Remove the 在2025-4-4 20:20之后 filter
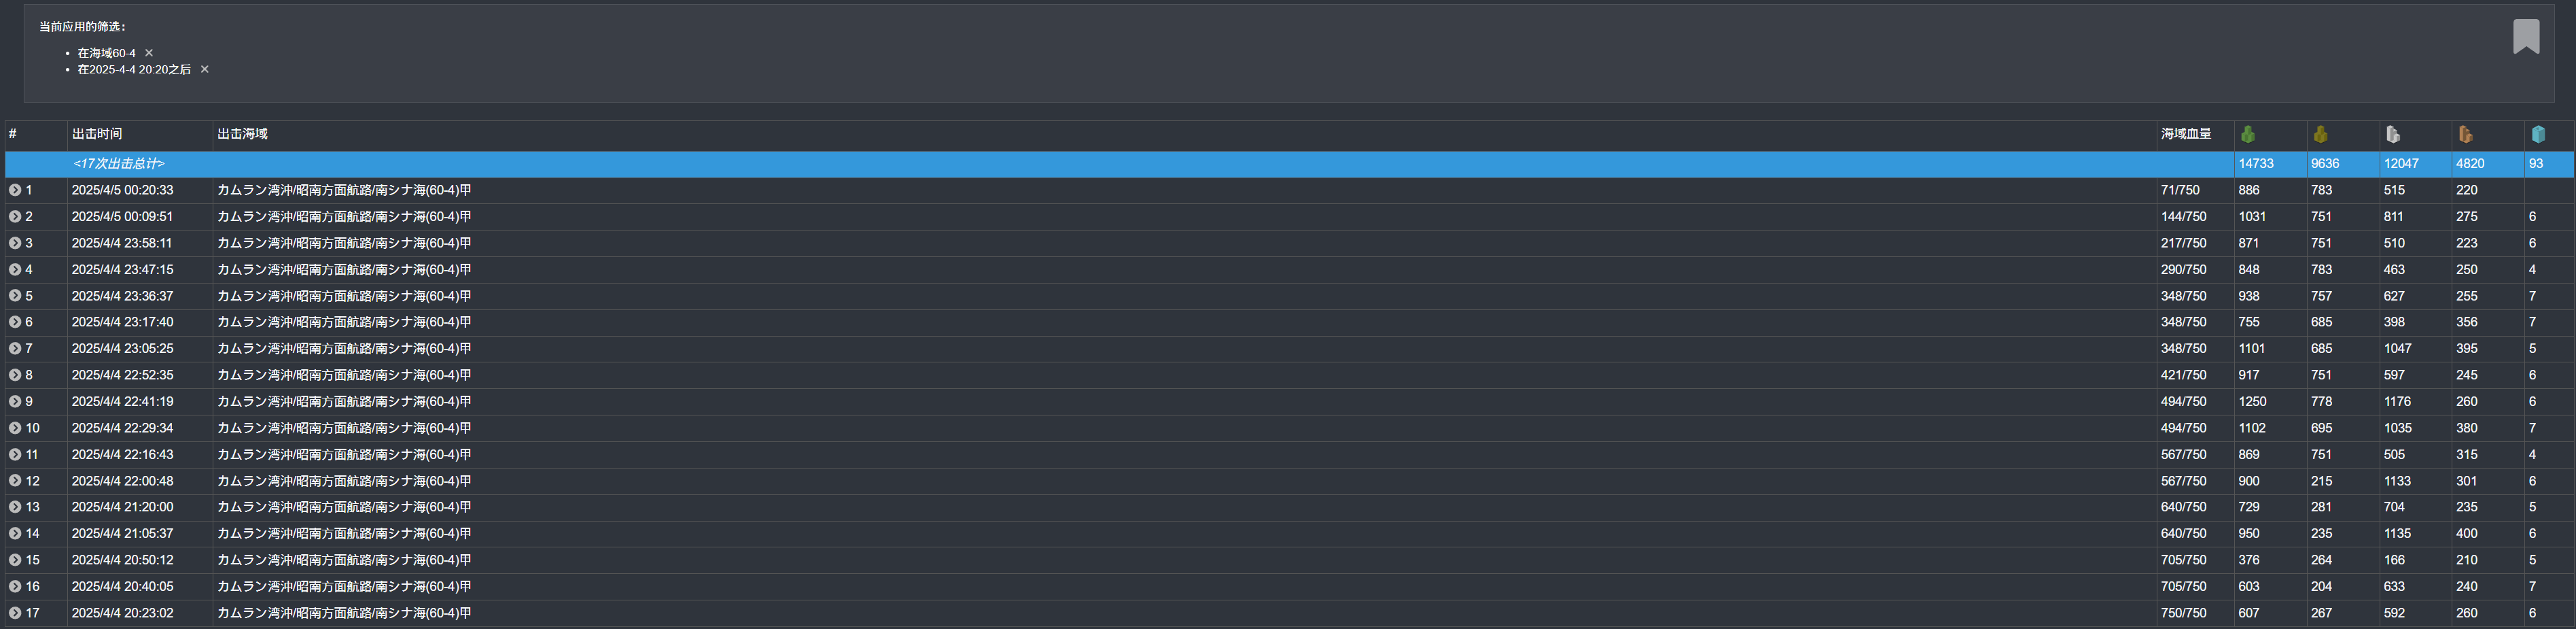The height and width of the screenshot is (629, 2576). click(205, 70)
